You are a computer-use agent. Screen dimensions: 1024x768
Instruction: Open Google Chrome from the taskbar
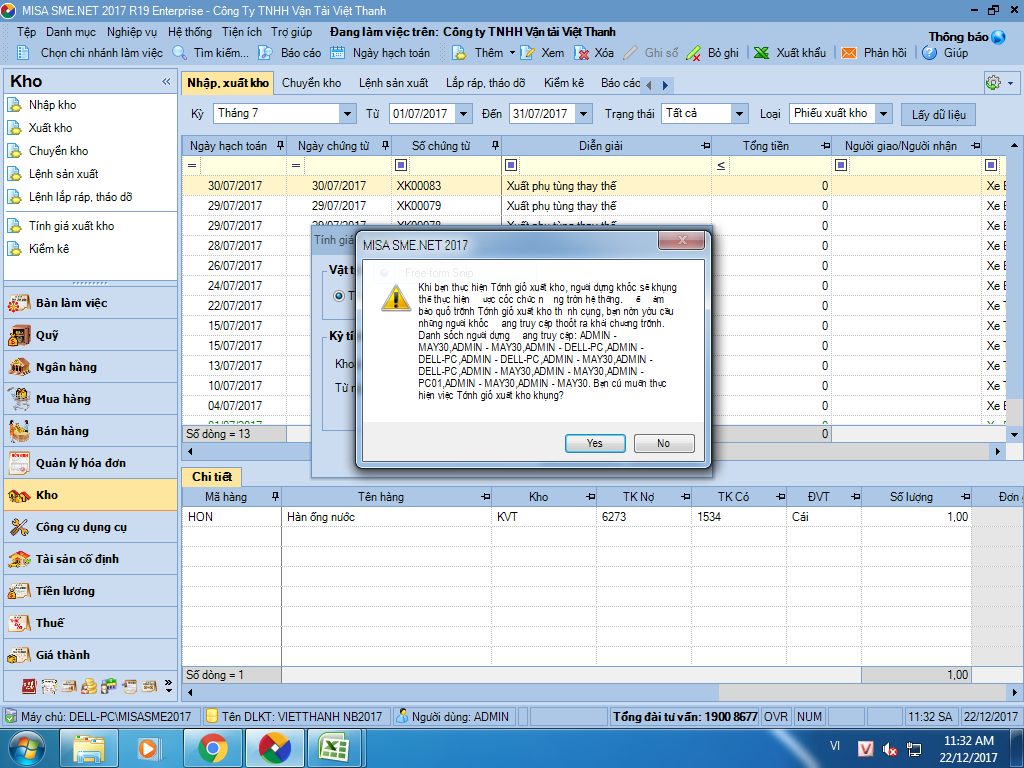213,748
